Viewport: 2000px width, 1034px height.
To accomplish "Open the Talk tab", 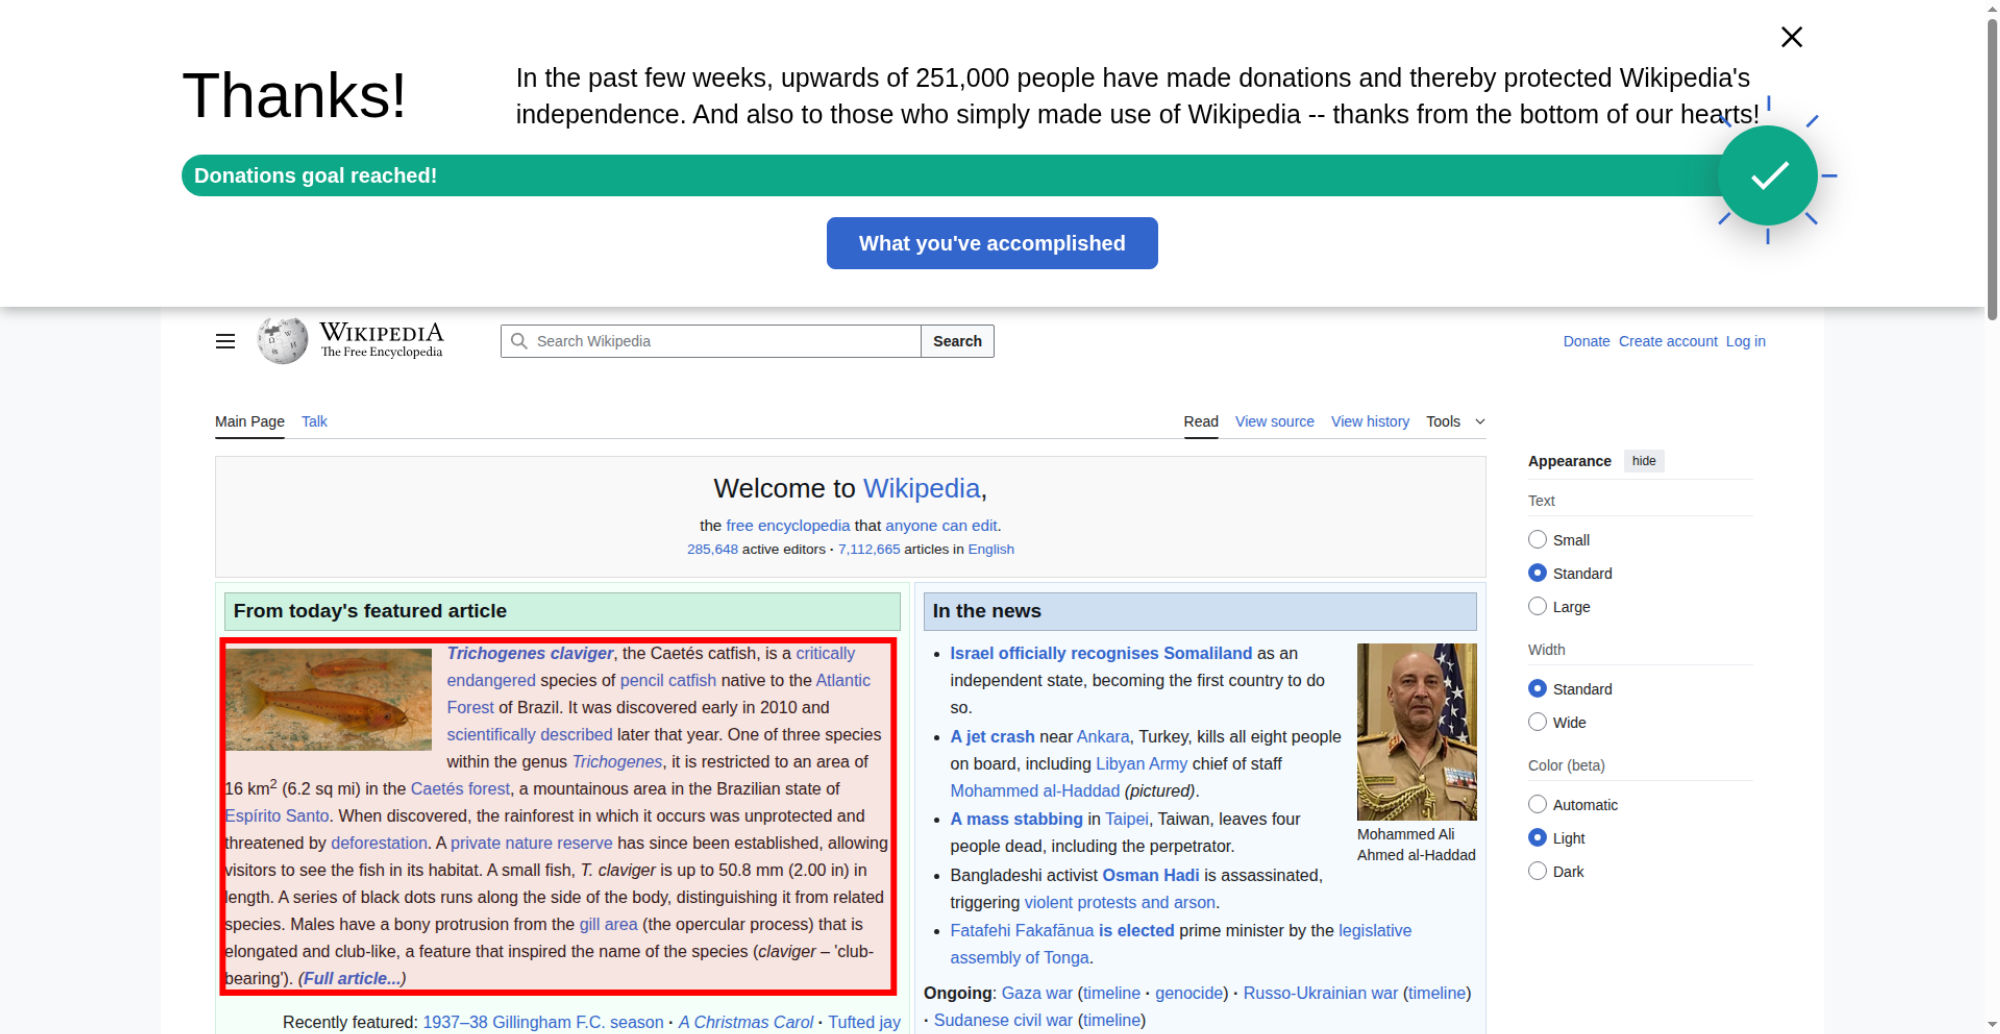I will [x=314, y=422].
